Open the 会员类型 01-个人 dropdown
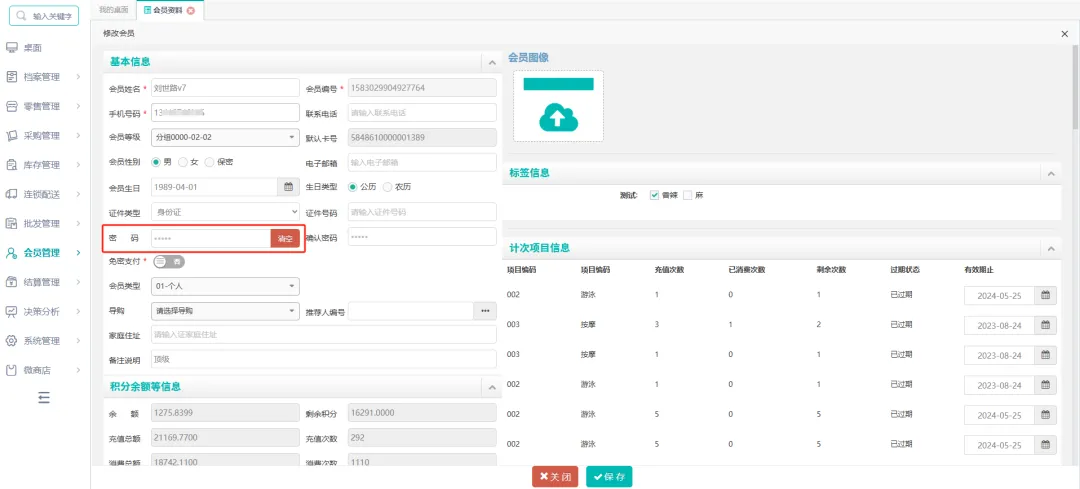Viewport: 1080px width, 489px height. pyautogui.click(x=225, y=286)
